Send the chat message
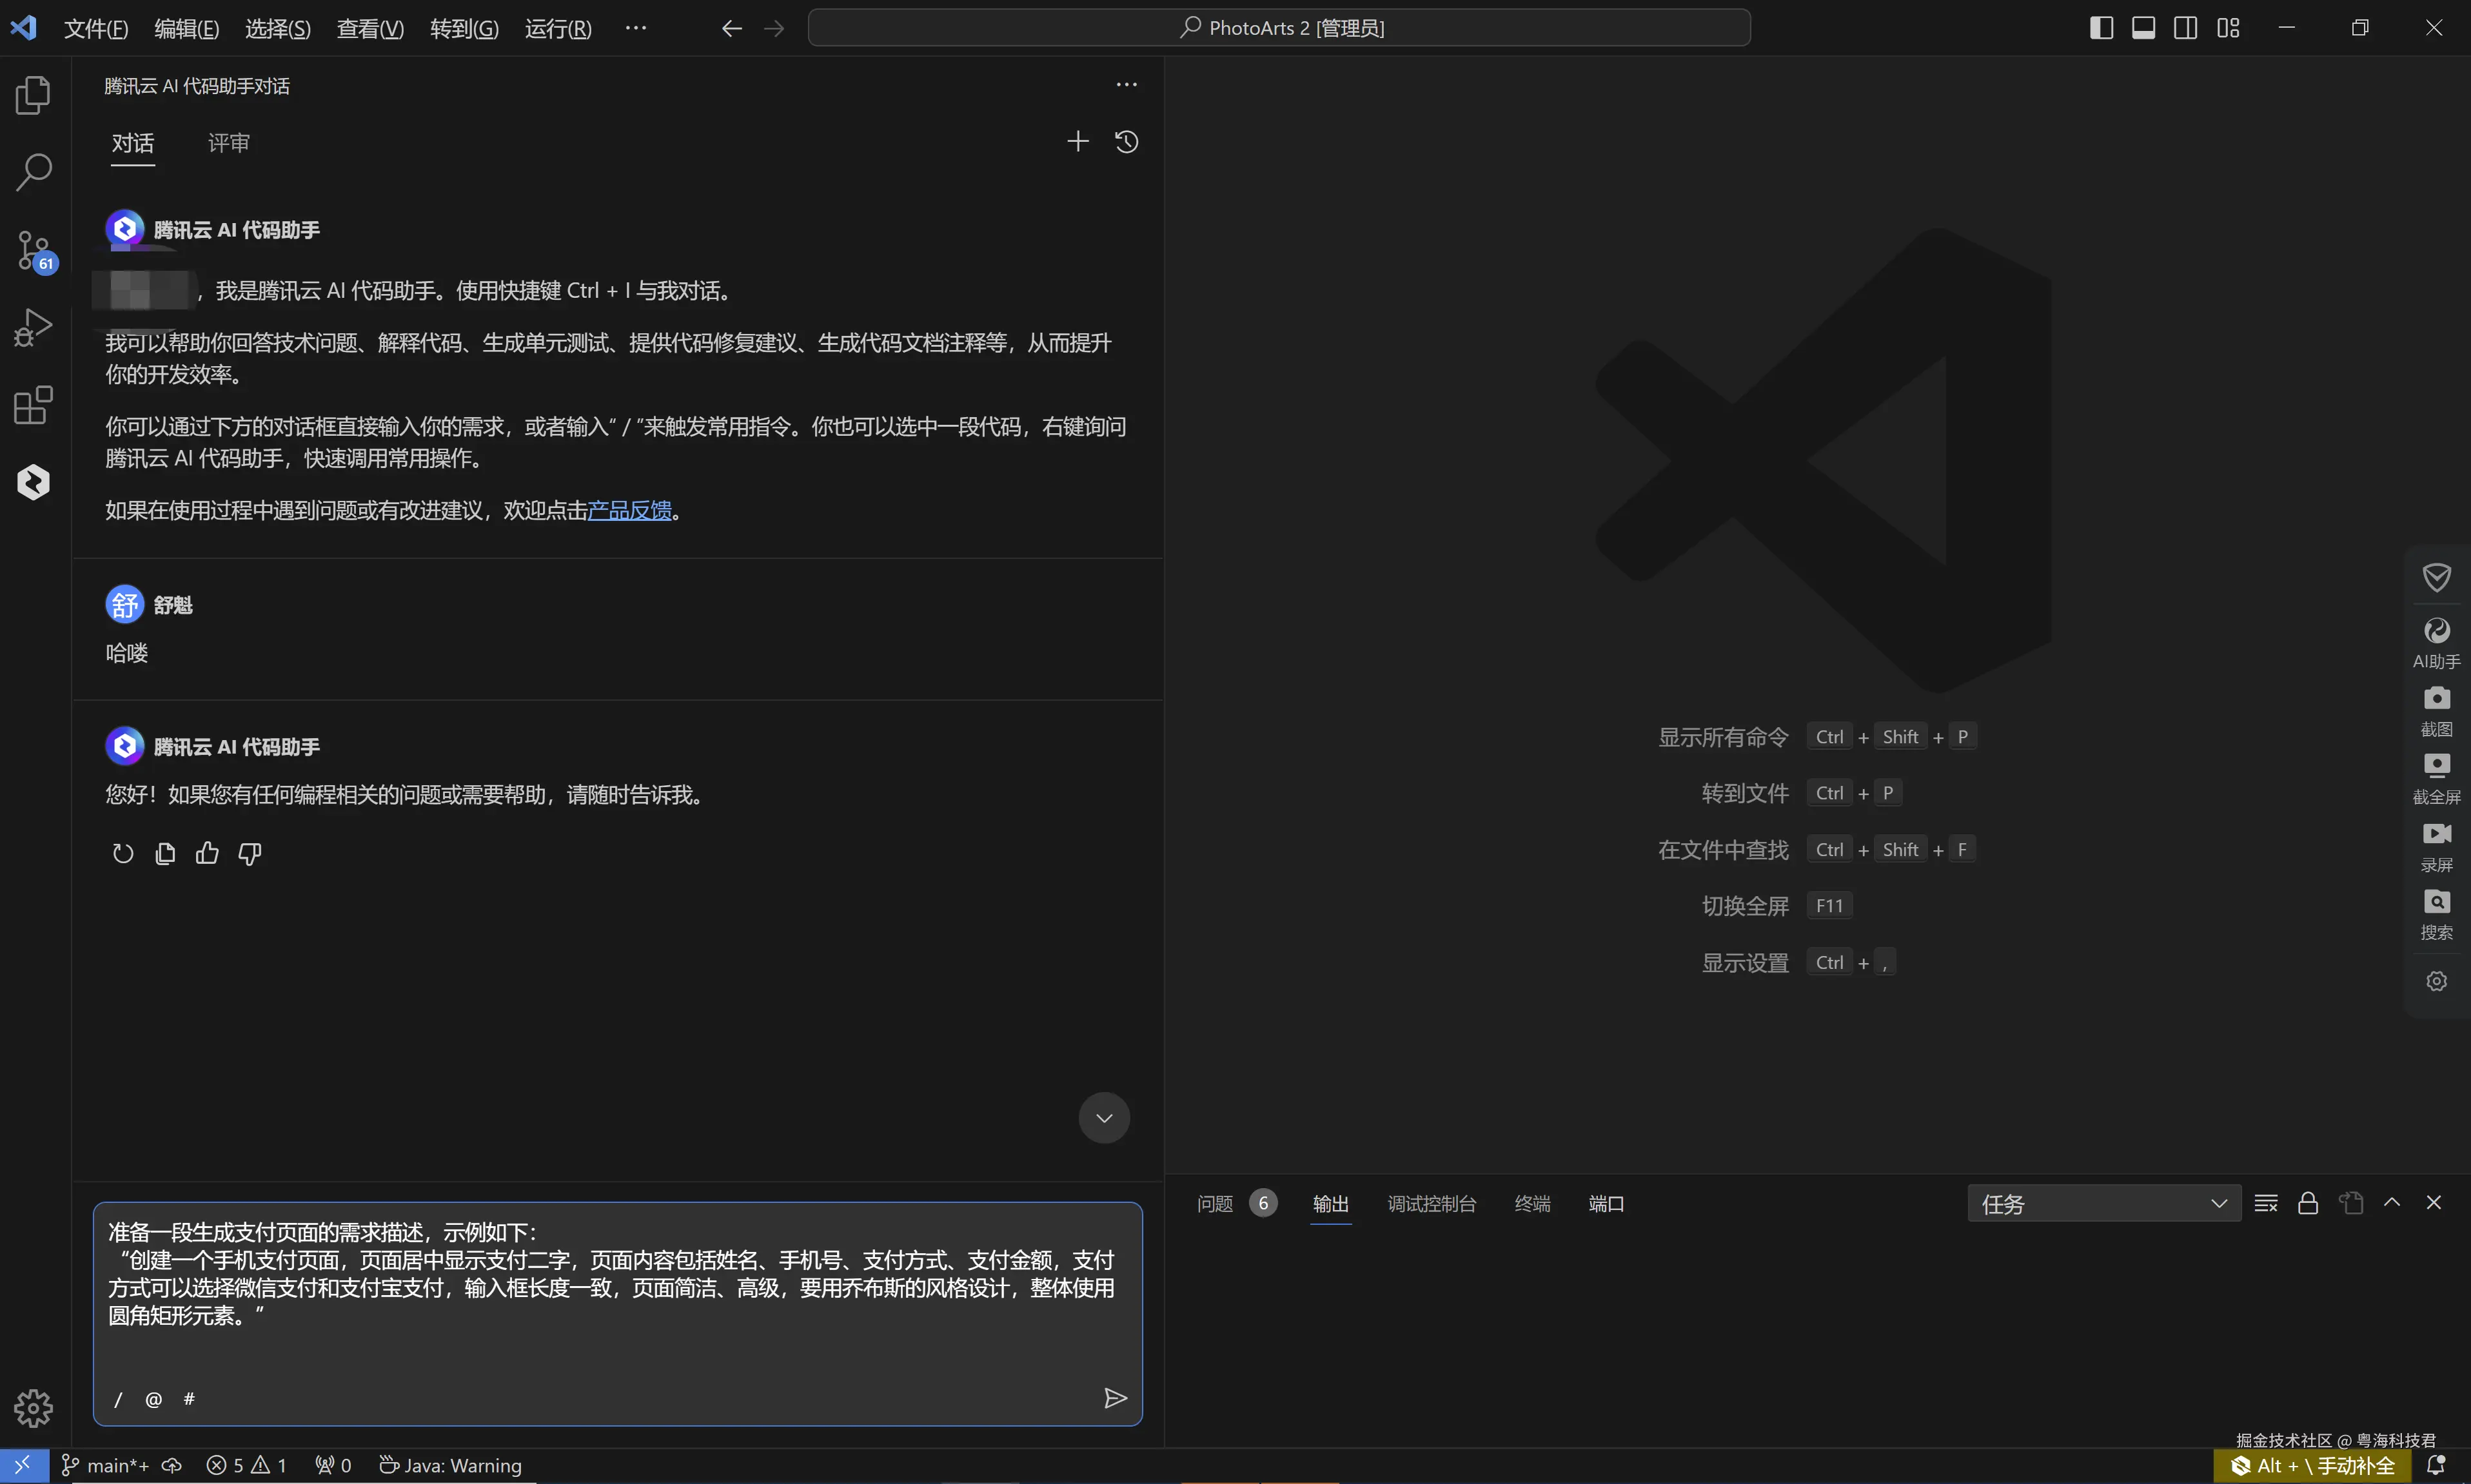 pyautogui.click(x=1115, y=1398)
